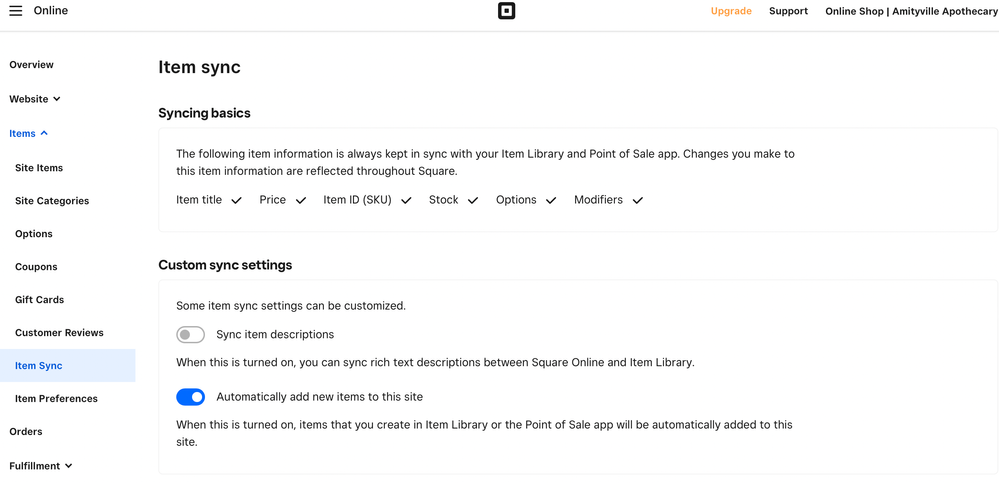Open Site Items in sidebar
The image size is (999, 483).
(39, 168)
